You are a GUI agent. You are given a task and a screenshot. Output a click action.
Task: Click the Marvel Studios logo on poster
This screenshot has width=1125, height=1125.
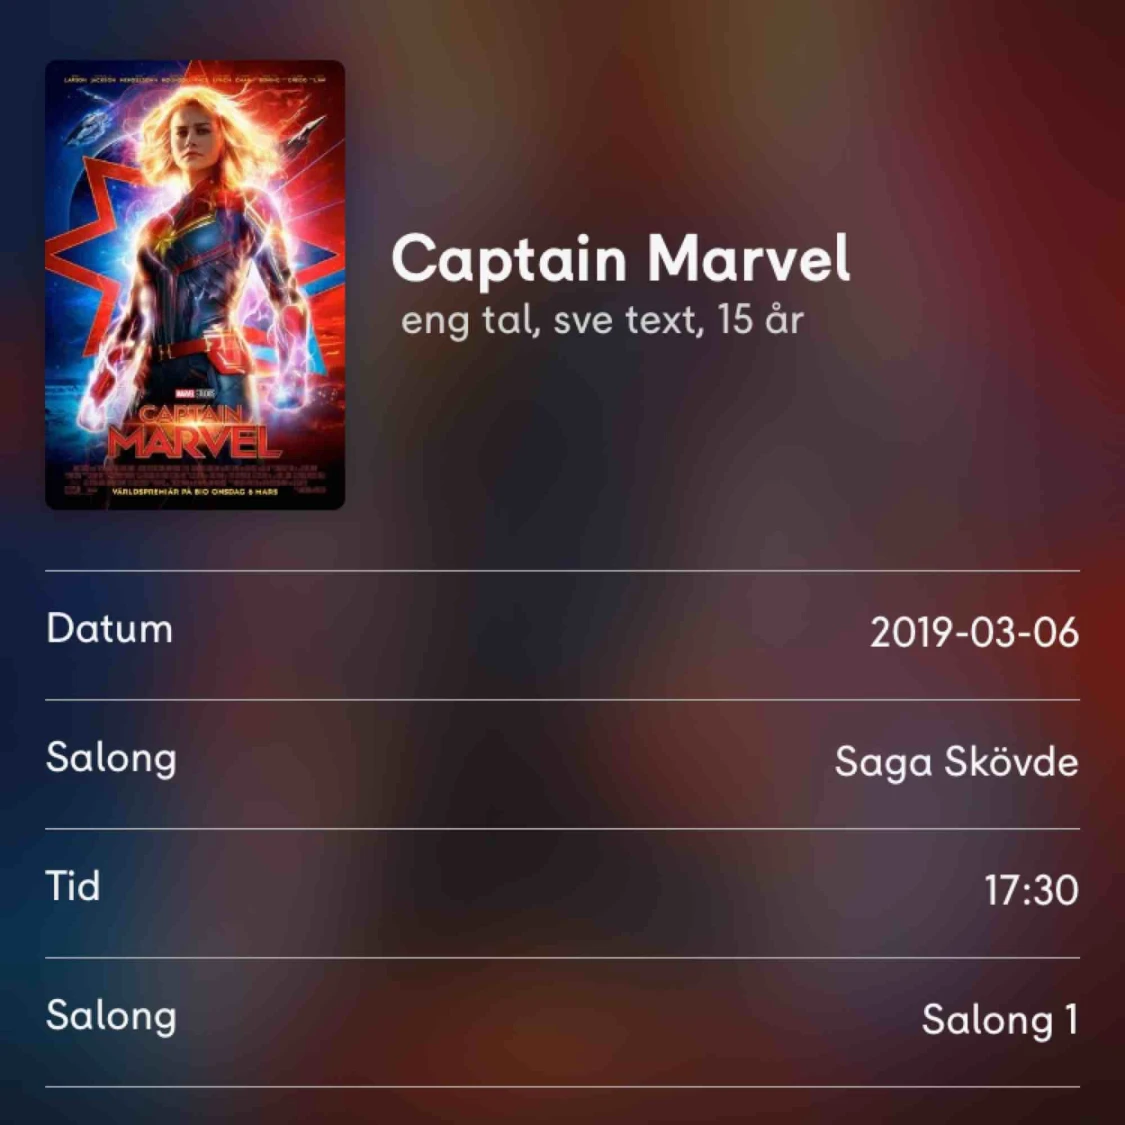click(x=194, y=394)
